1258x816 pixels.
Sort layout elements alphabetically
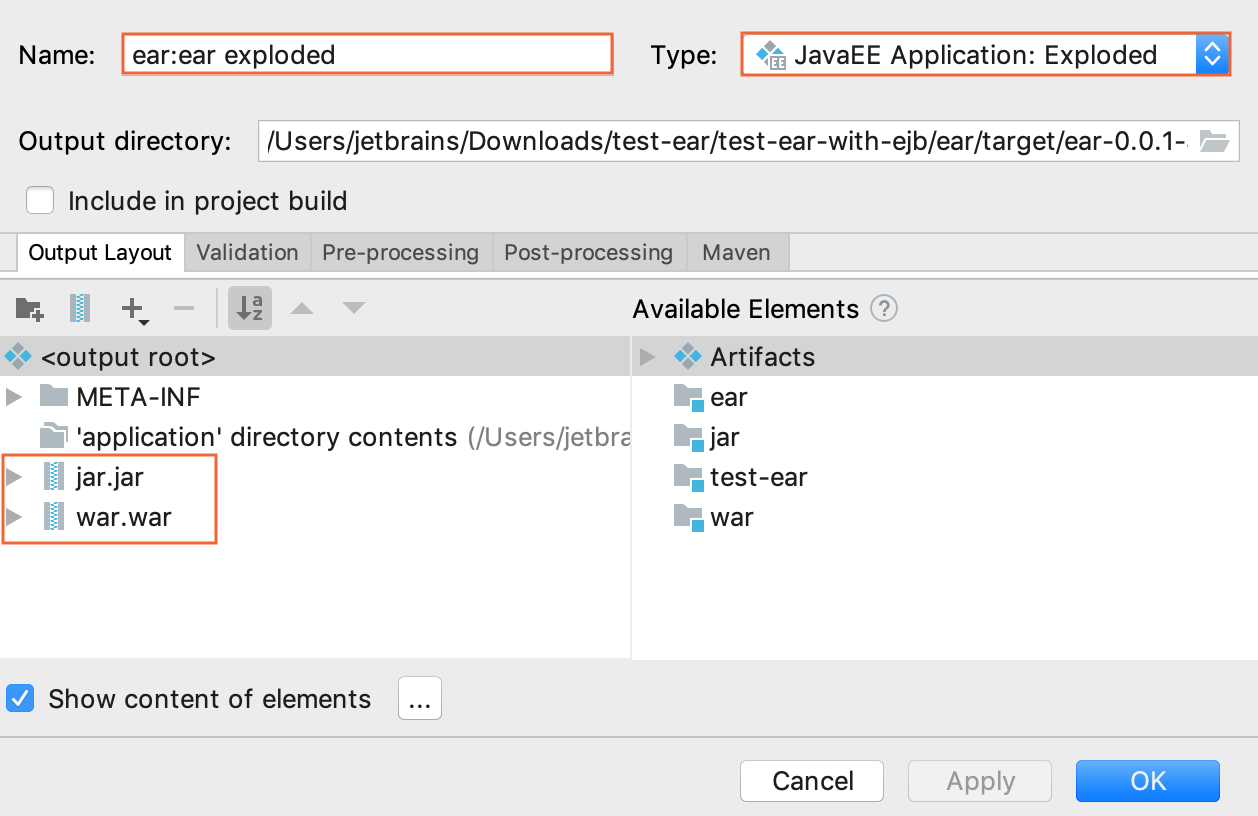pos(249,308)
